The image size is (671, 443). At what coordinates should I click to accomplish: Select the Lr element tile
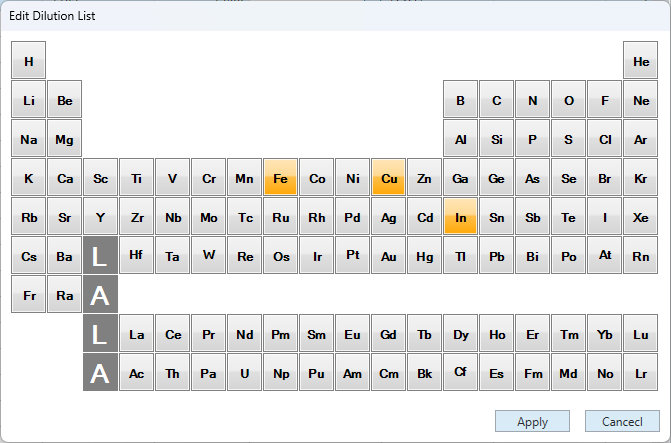pyautogui.click(x=641, y=372)
